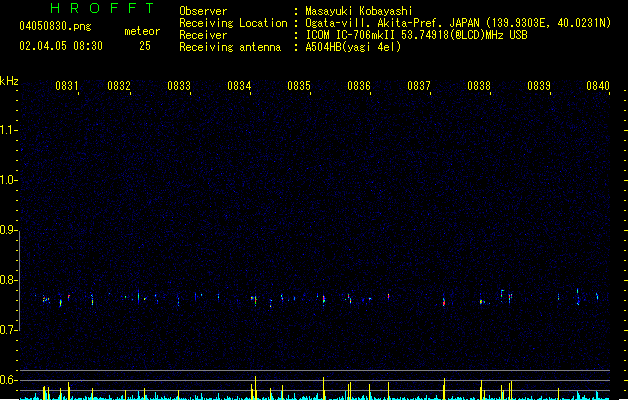Click the HROFFT title text
The image size is (629, 400).
click(x=102, y=8)
